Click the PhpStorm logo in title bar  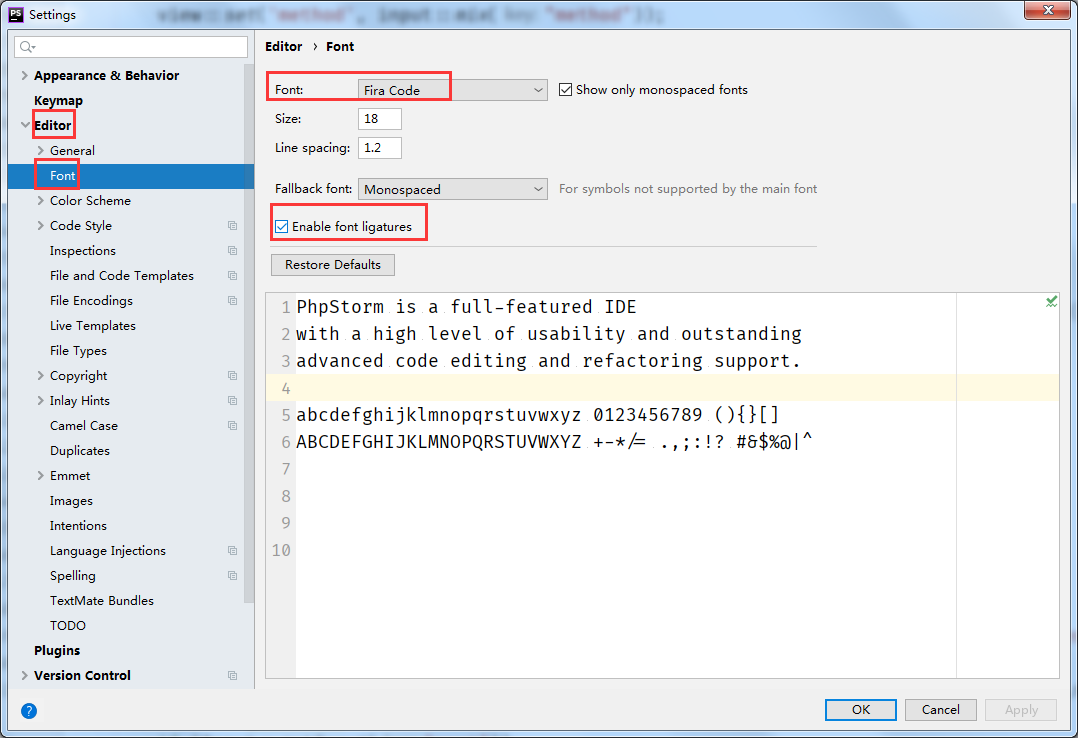point(16,14)
